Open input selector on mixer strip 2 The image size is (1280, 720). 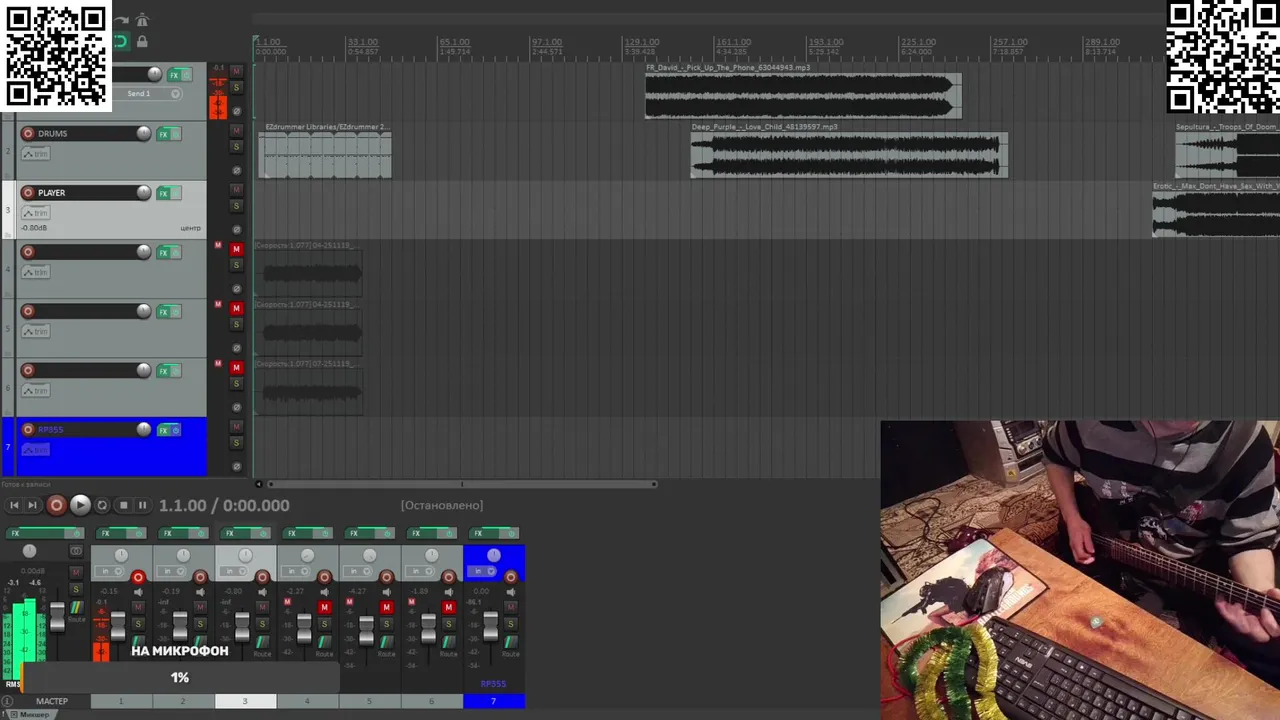[x=169, y=571]
